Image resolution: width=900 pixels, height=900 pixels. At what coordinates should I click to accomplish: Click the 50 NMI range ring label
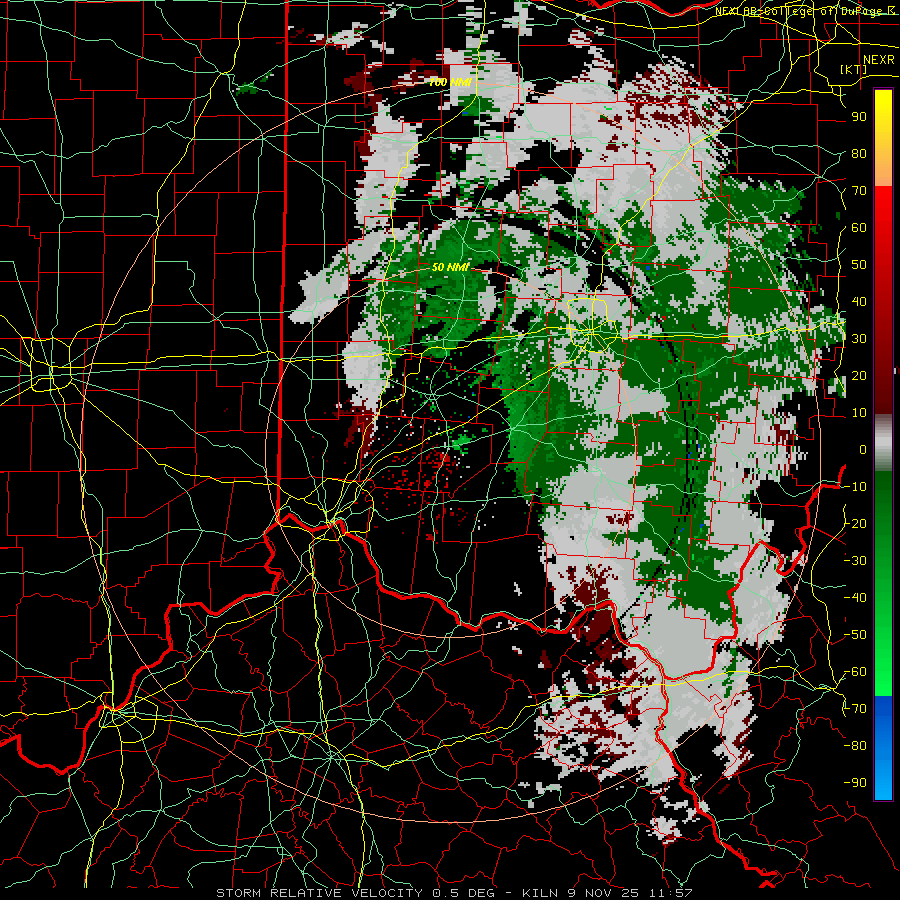point(451,267)
